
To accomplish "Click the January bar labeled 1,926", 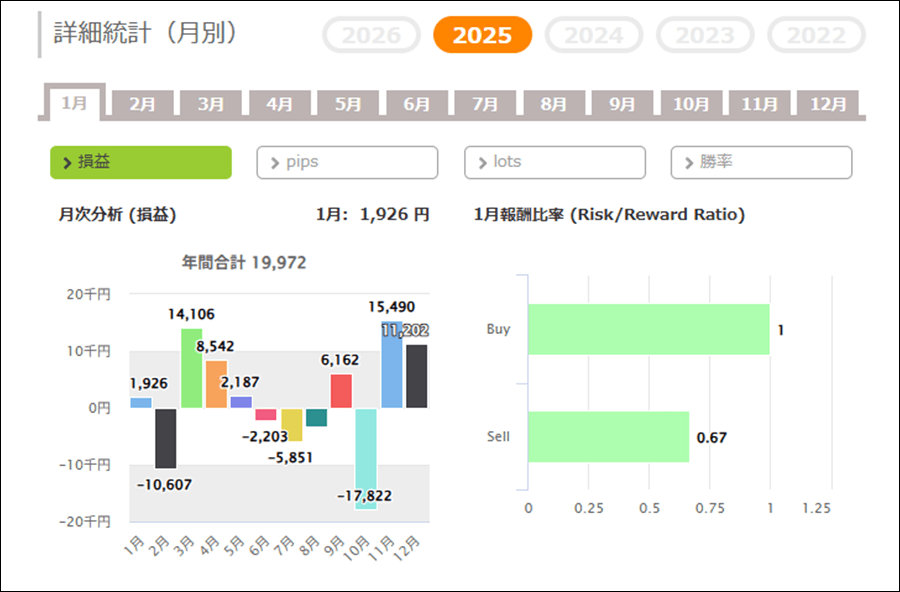I will coord(141,403).
